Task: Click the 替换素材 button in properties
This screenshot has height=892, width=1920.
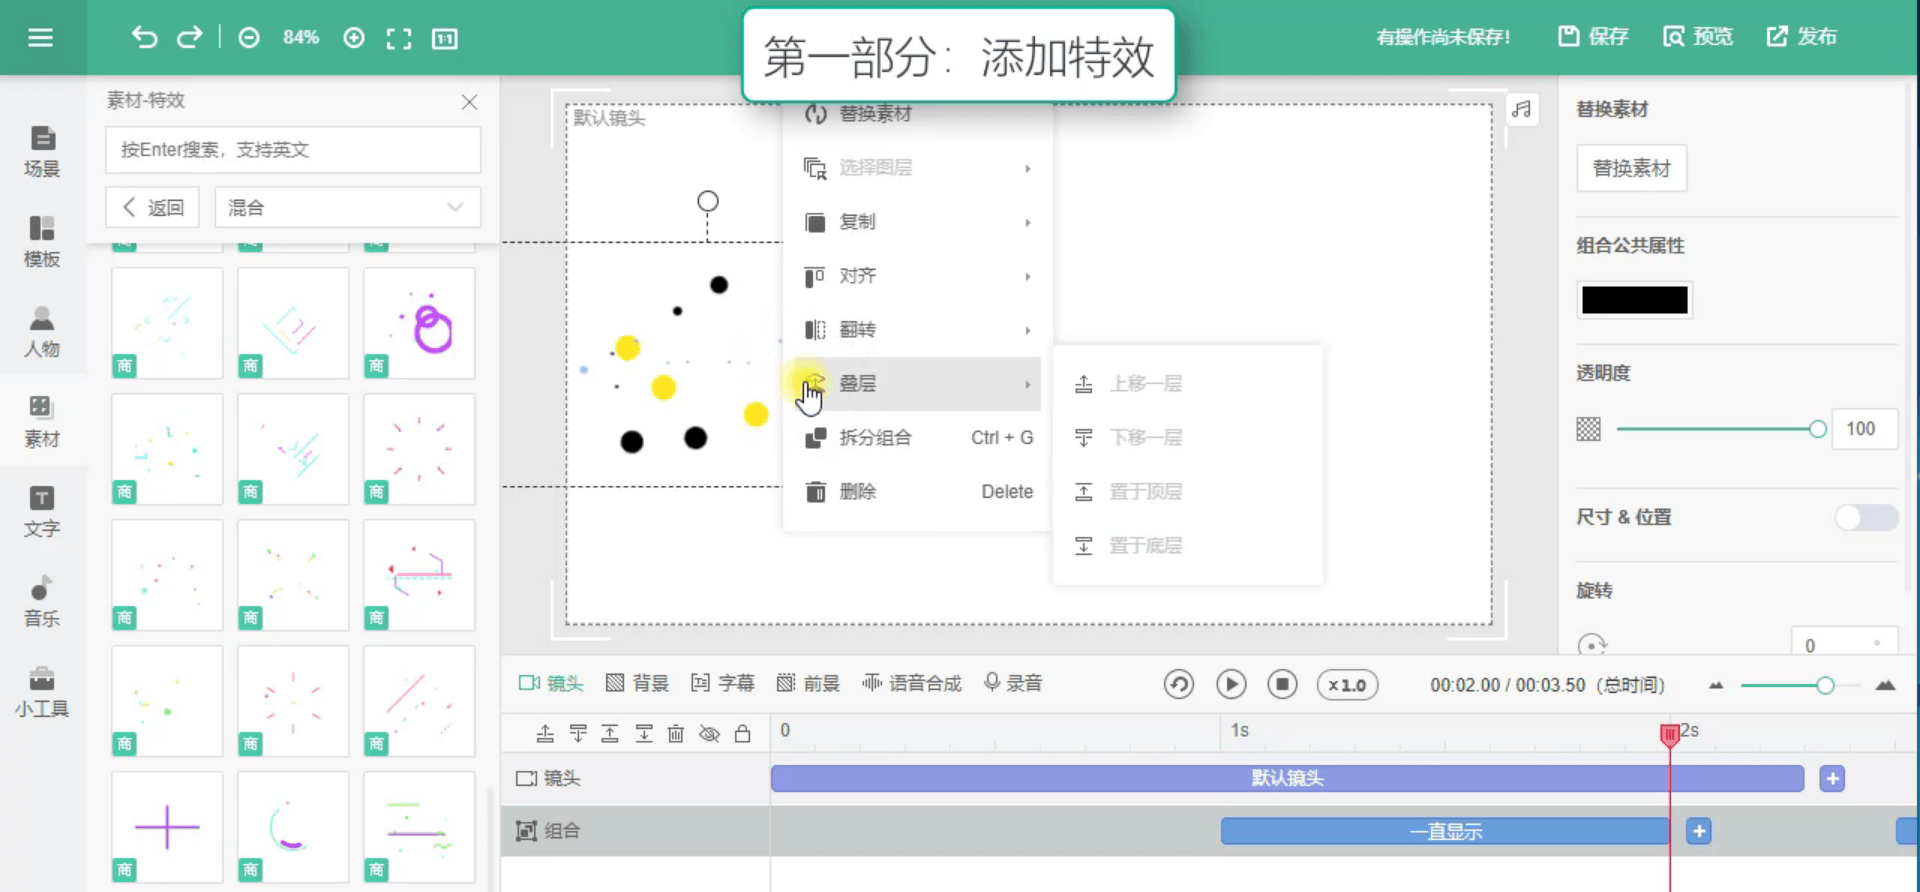Action: (x=1631, y=168)
